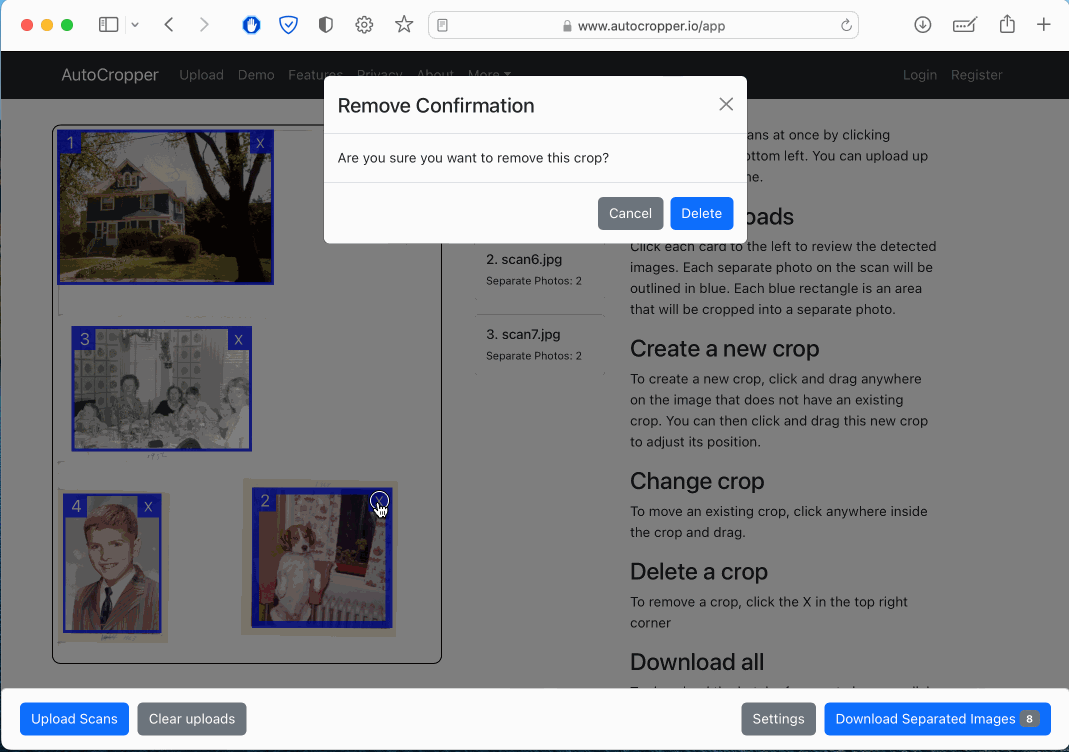Expand the chevron next to the sidebar icon

(x=133, y=24)
